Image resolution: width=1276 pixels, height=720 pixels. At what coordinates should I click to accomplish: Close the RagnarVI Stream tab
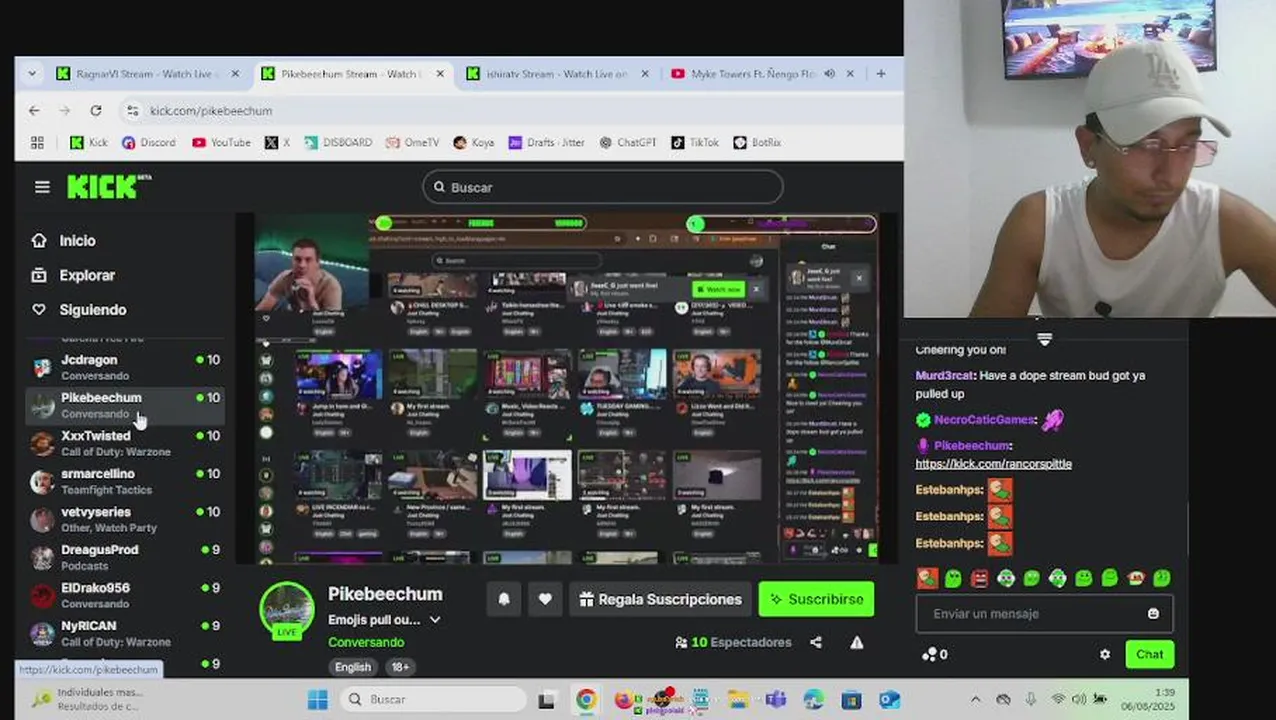[x=235, y=74]
